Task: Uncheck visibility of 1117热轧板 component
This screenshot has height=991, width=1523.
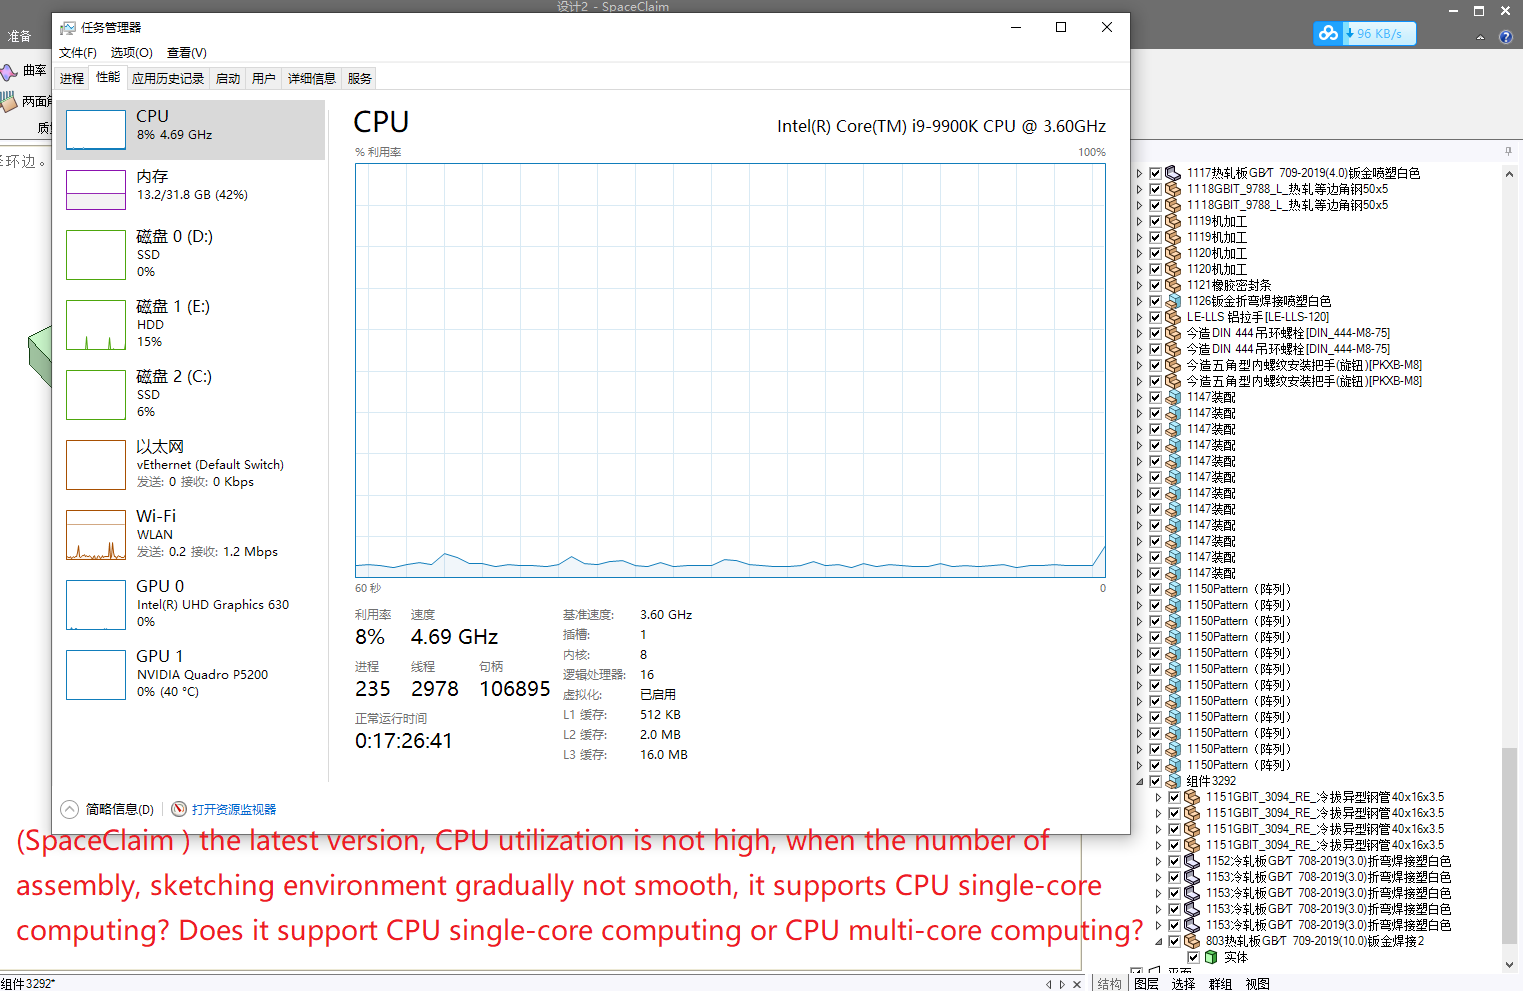Action: pos(1155,173)
